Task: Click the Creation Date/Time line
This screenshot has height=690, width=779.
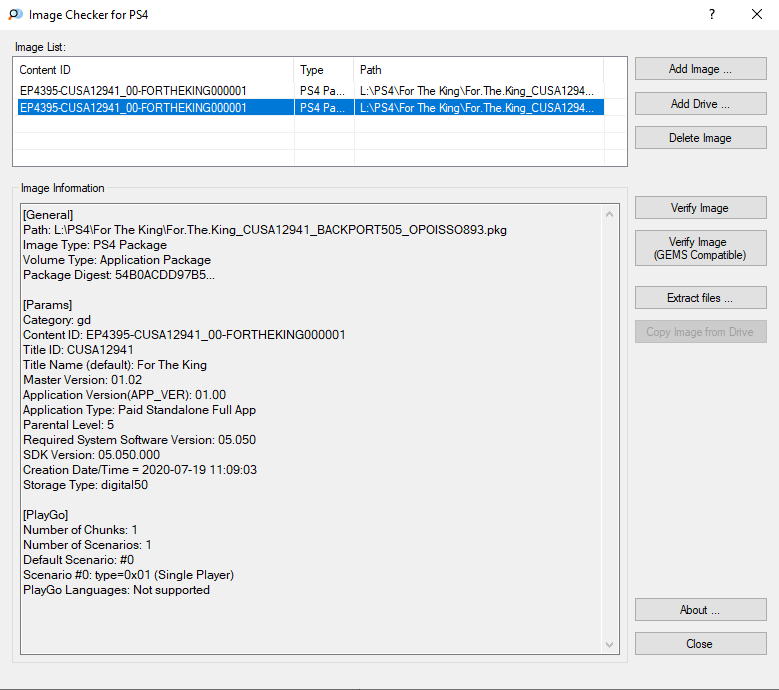Action: [x=140, y=469]
